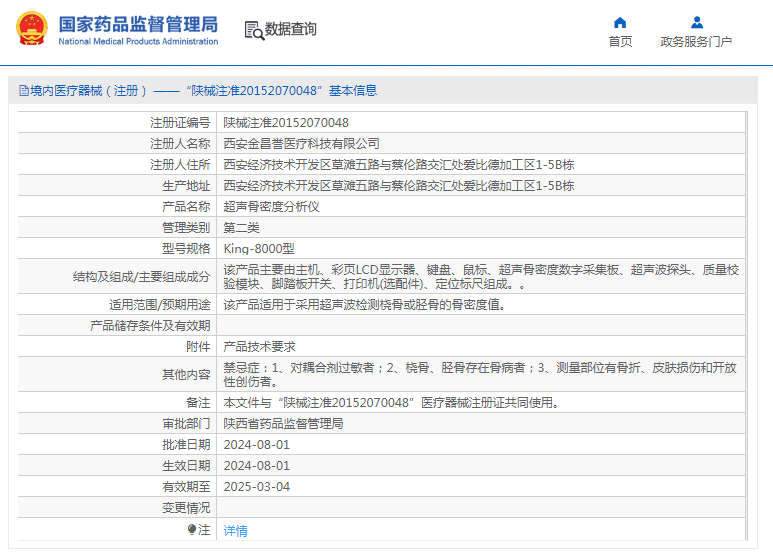Click the 注册人住所 address value

(399, 165)
